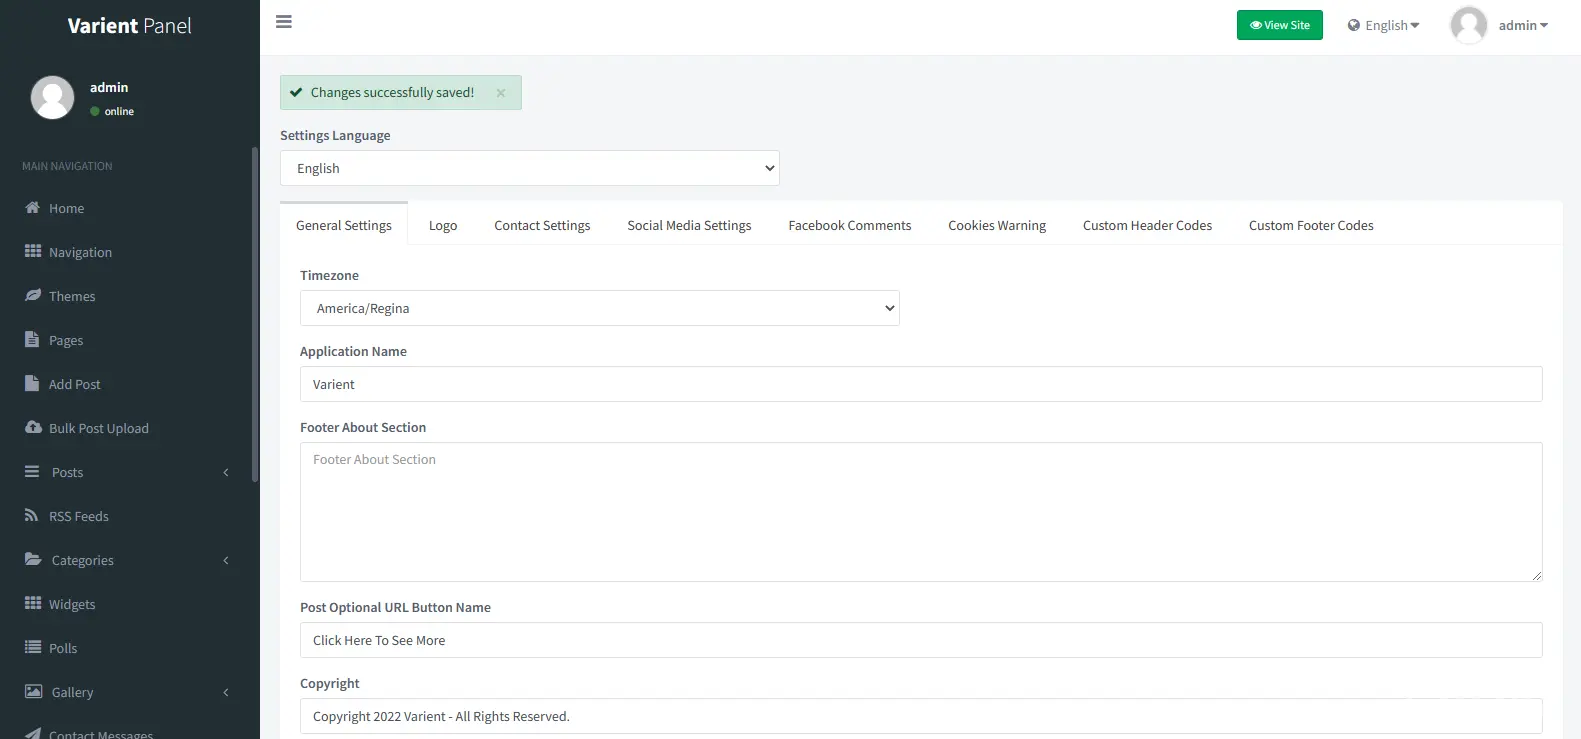Dismiss the 'Changes successfully saved' alert
The image size is (1581, 739).
(501, 93)
